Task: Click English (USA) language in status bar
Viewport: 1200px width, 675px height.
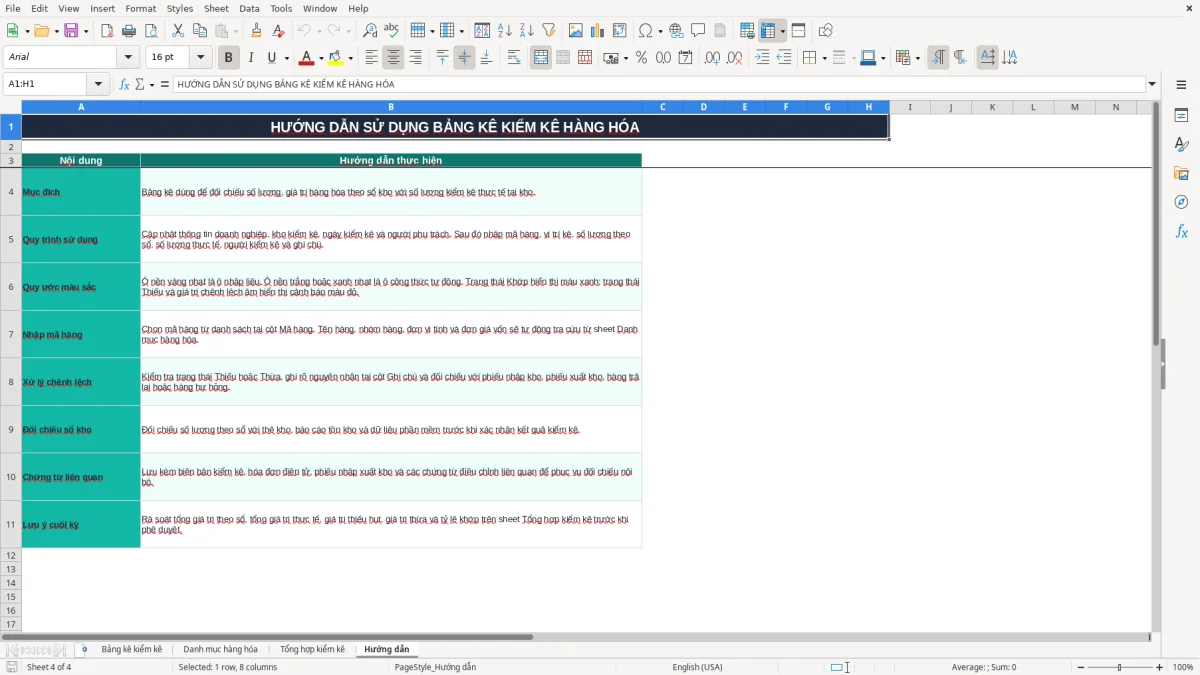Action: tap(697, 667)
